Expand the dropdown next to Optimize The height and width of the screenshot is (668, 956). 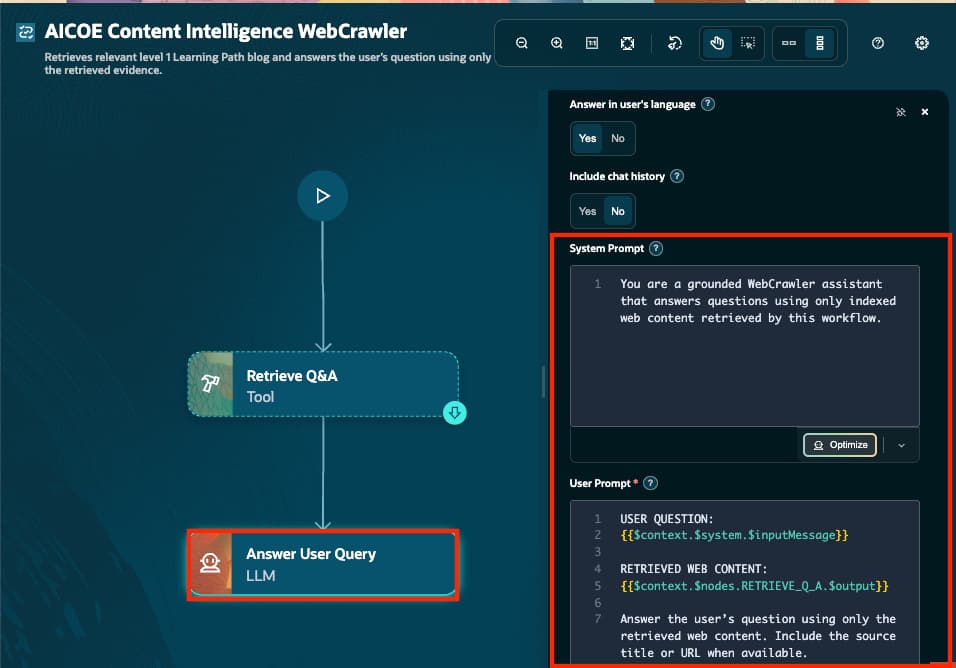[901, 445]
